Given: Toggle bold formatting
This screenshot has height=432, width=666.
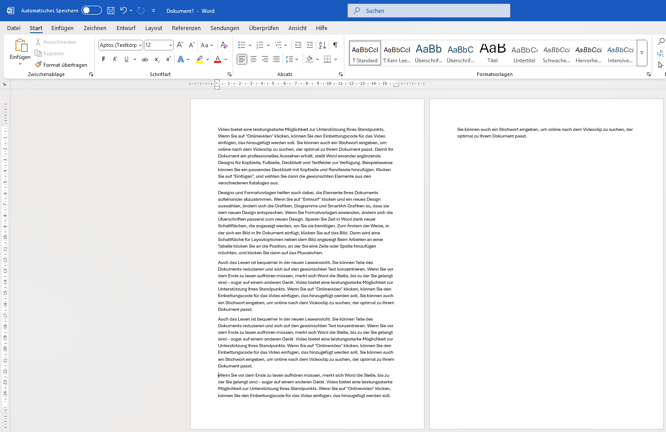Looking at the screenshot, I should click(x=103, y=60).
